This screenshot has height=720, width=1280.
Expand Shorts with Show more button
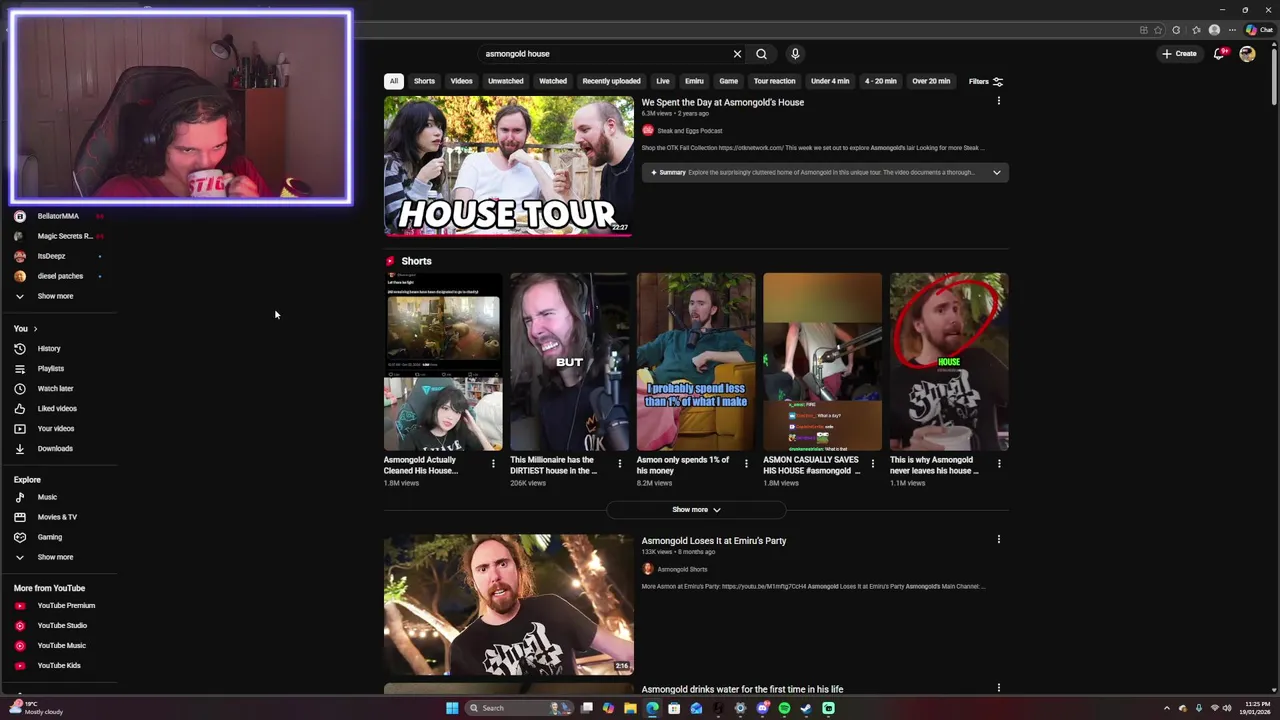coord(696,510)
